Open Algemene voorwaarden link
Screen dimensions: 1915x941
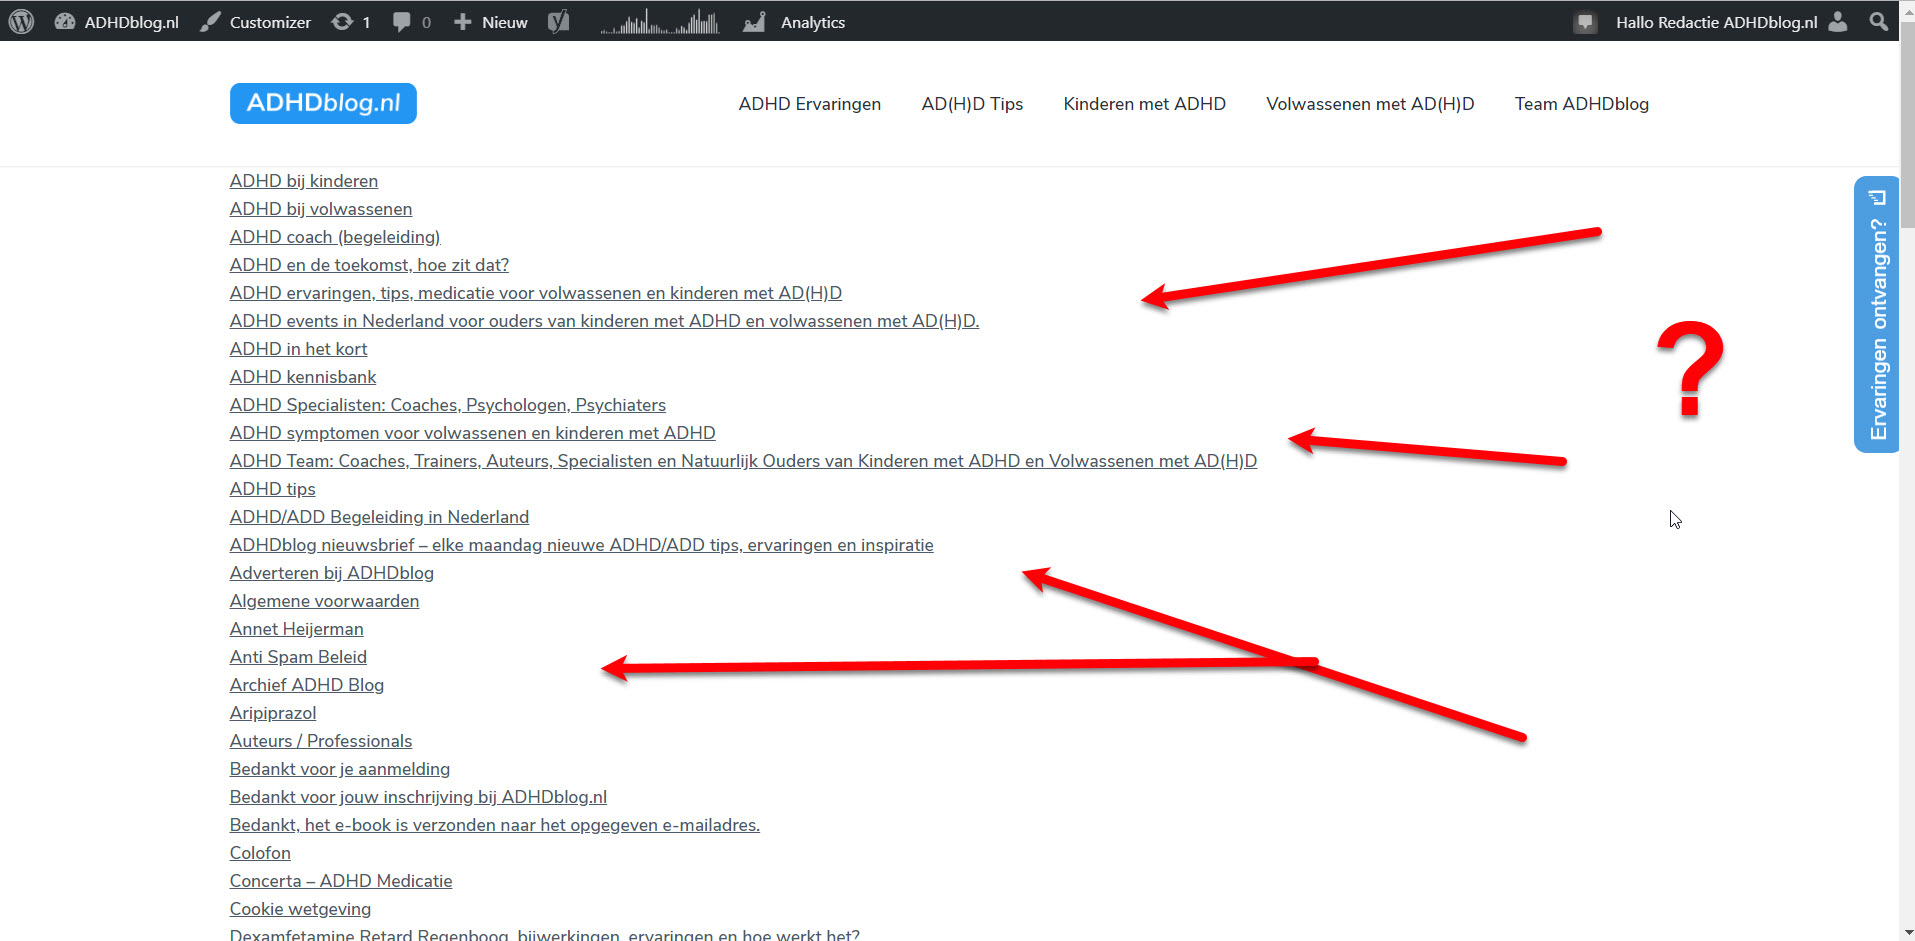324,601
